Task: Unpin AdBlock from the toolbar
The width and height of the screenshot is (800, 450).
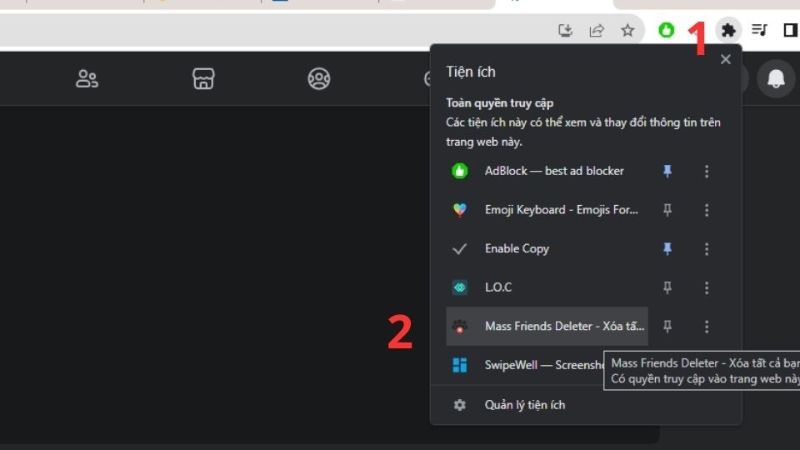Action: pyautogui.click(x=667, y=171)
